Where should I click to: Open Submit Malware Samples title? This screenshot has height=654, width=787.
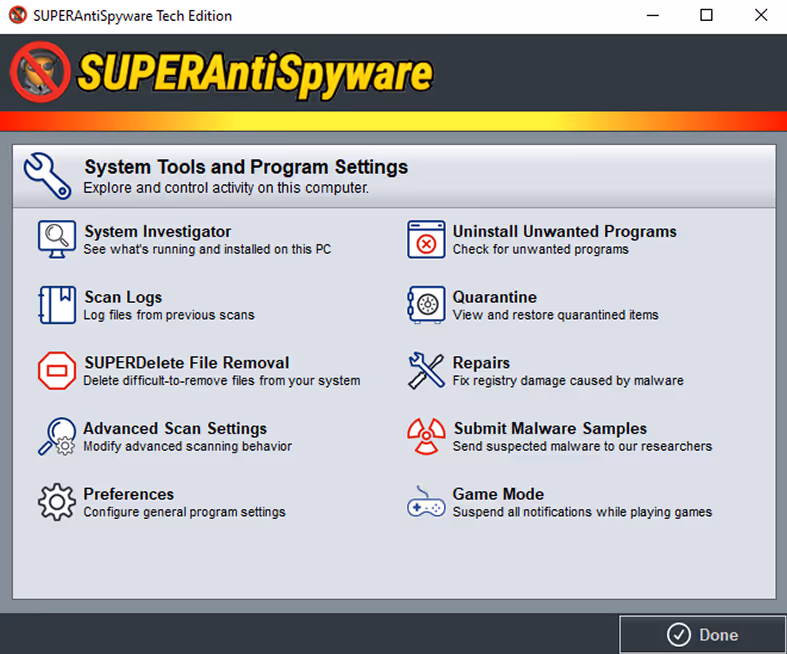[550, 429]
